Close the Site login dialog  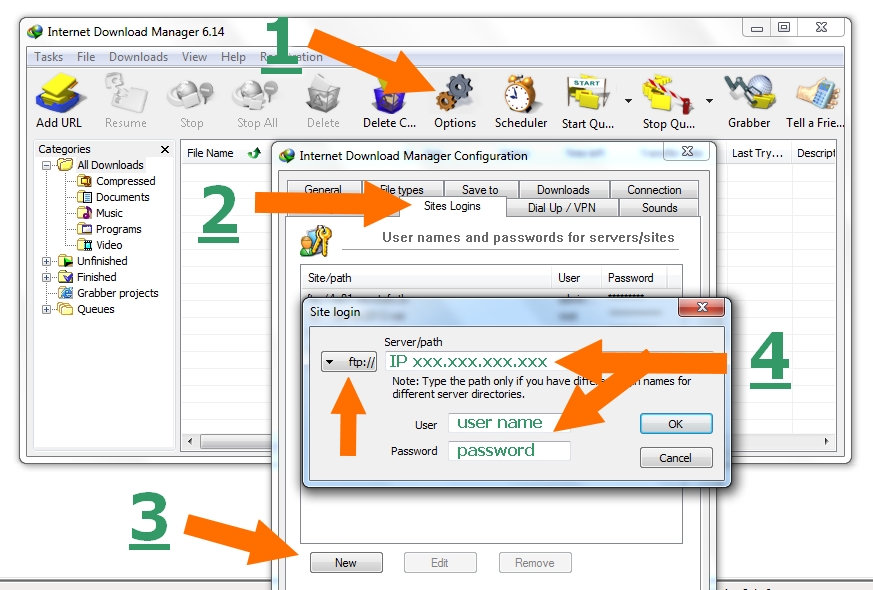(x=702, y=307)
